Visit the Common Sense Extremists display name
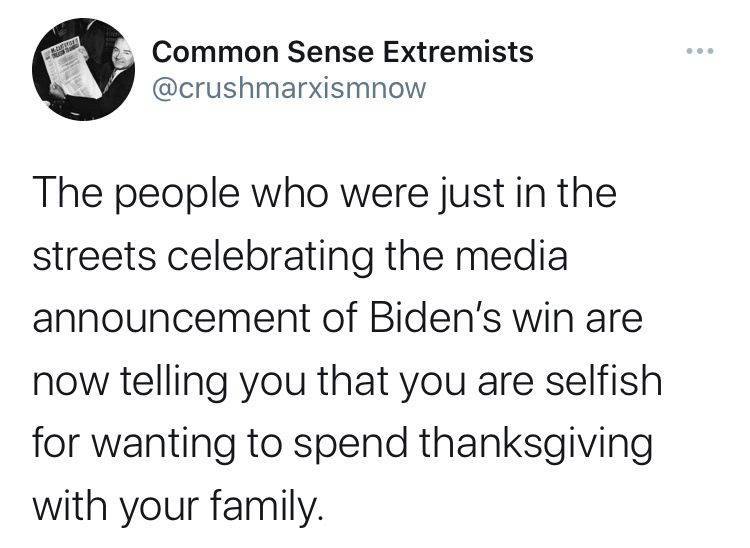The width and height of the screenshot is (750, 548). (x=343, y=52)
